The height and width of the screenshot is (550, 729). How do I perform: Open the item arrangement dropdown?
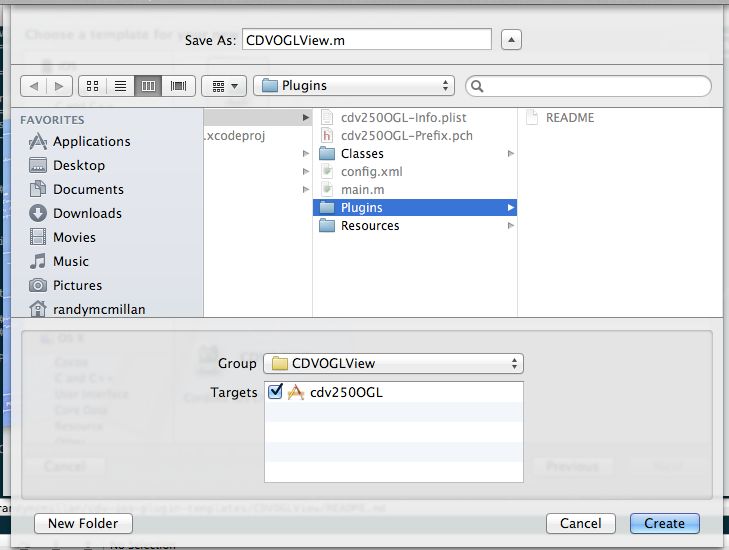(224, 86)
